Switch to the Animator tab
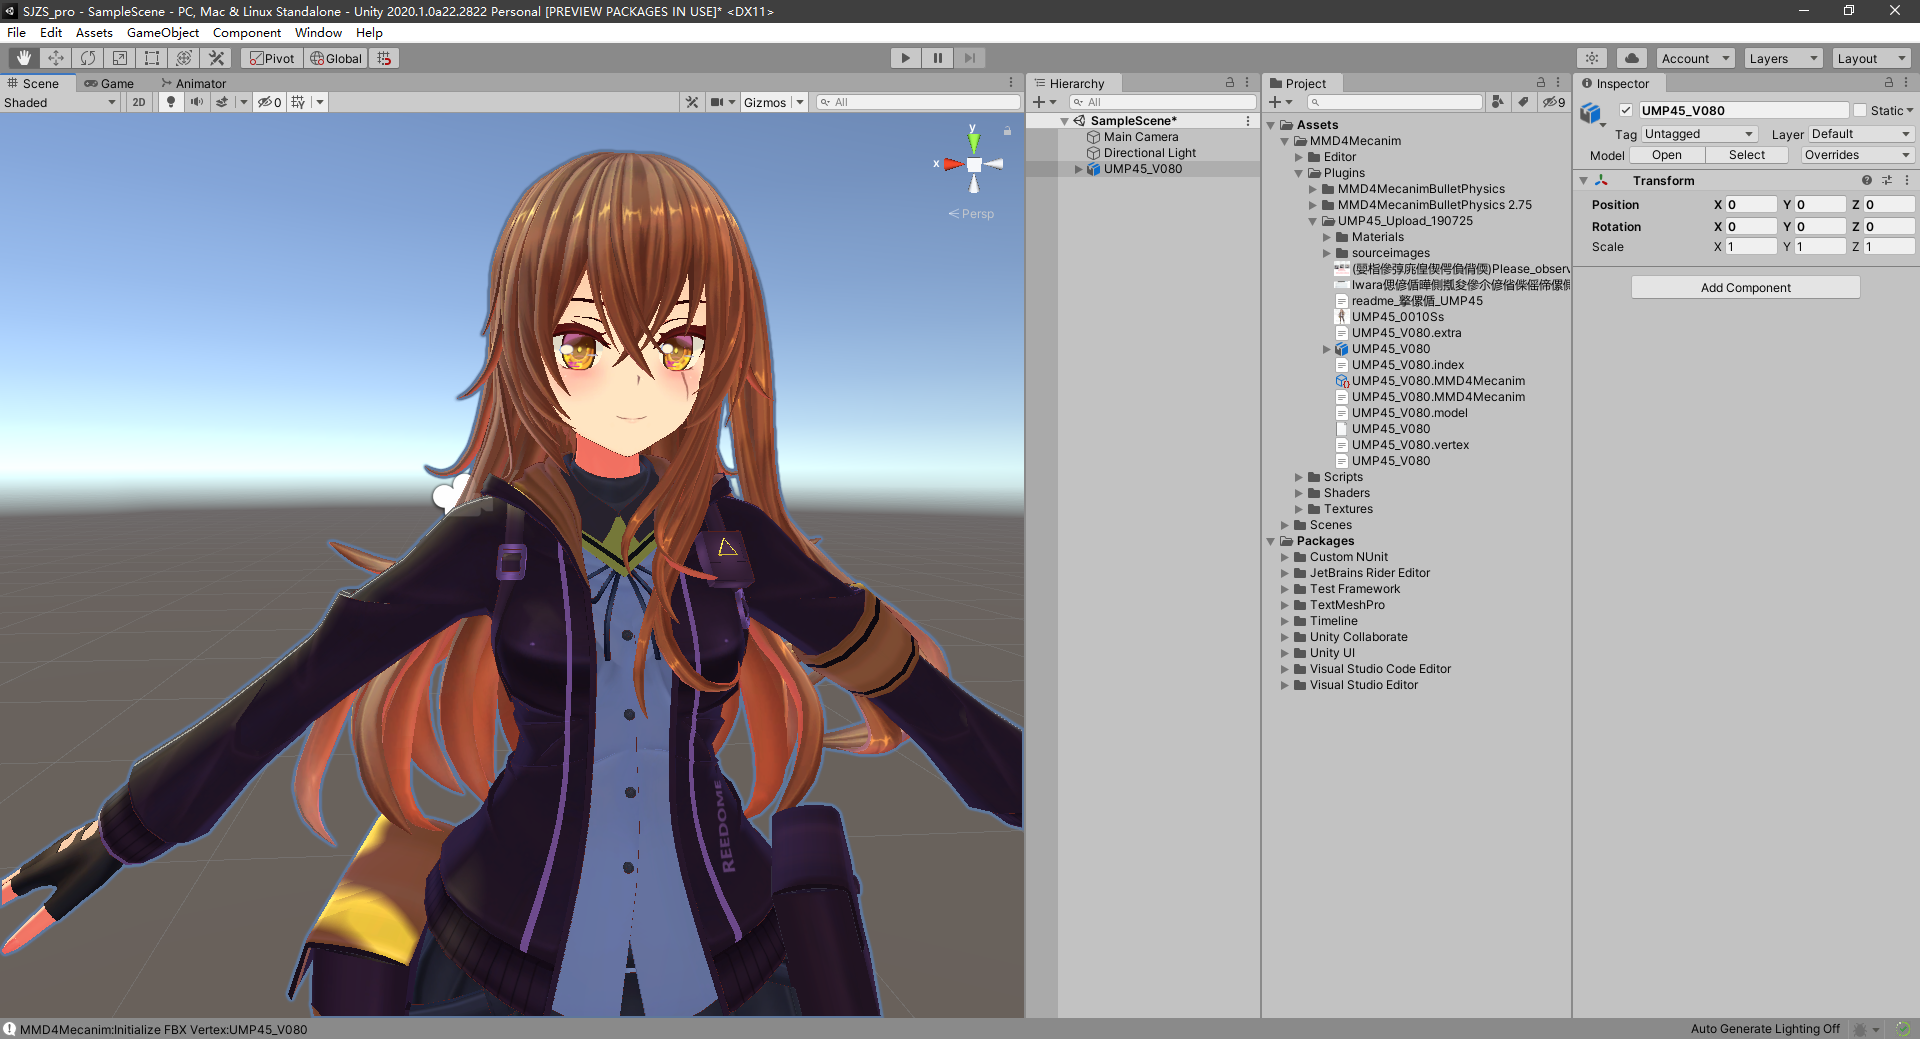 tap(194, 83)
